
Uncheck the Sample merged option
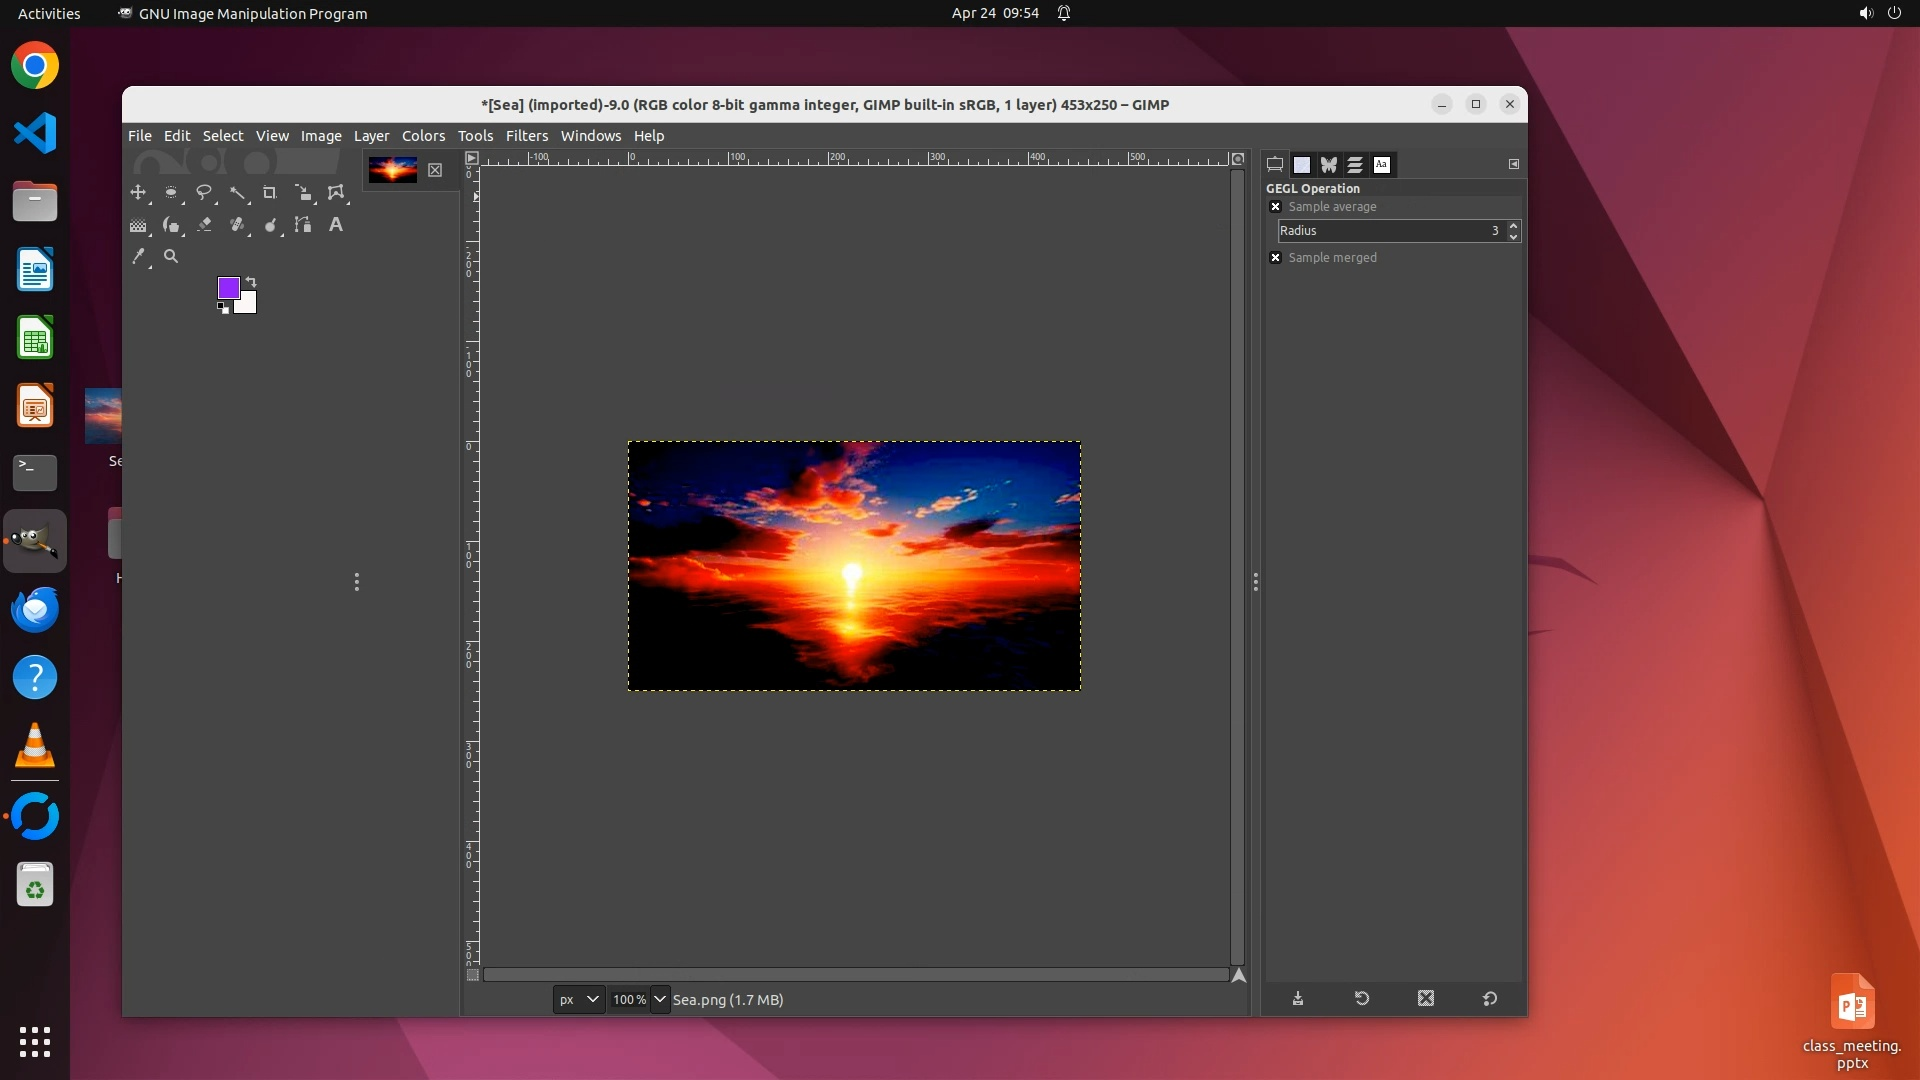[x=1275, y=258]
